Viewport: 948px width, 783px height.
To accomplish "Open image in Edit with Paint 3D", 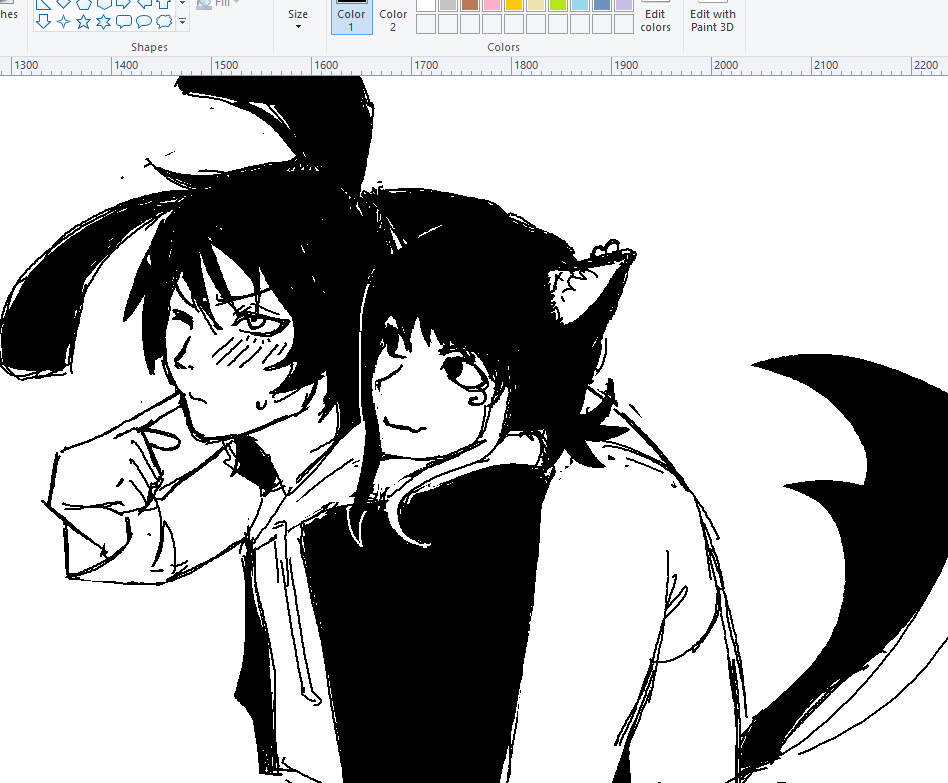I will pyautogui.click(x=713, y=18).
